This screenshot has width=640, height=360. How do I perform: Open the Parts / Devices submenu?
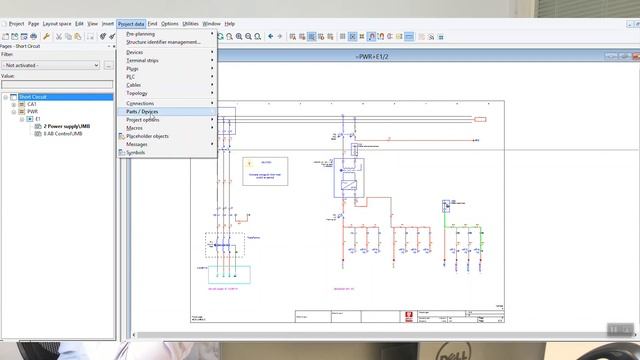167,111
